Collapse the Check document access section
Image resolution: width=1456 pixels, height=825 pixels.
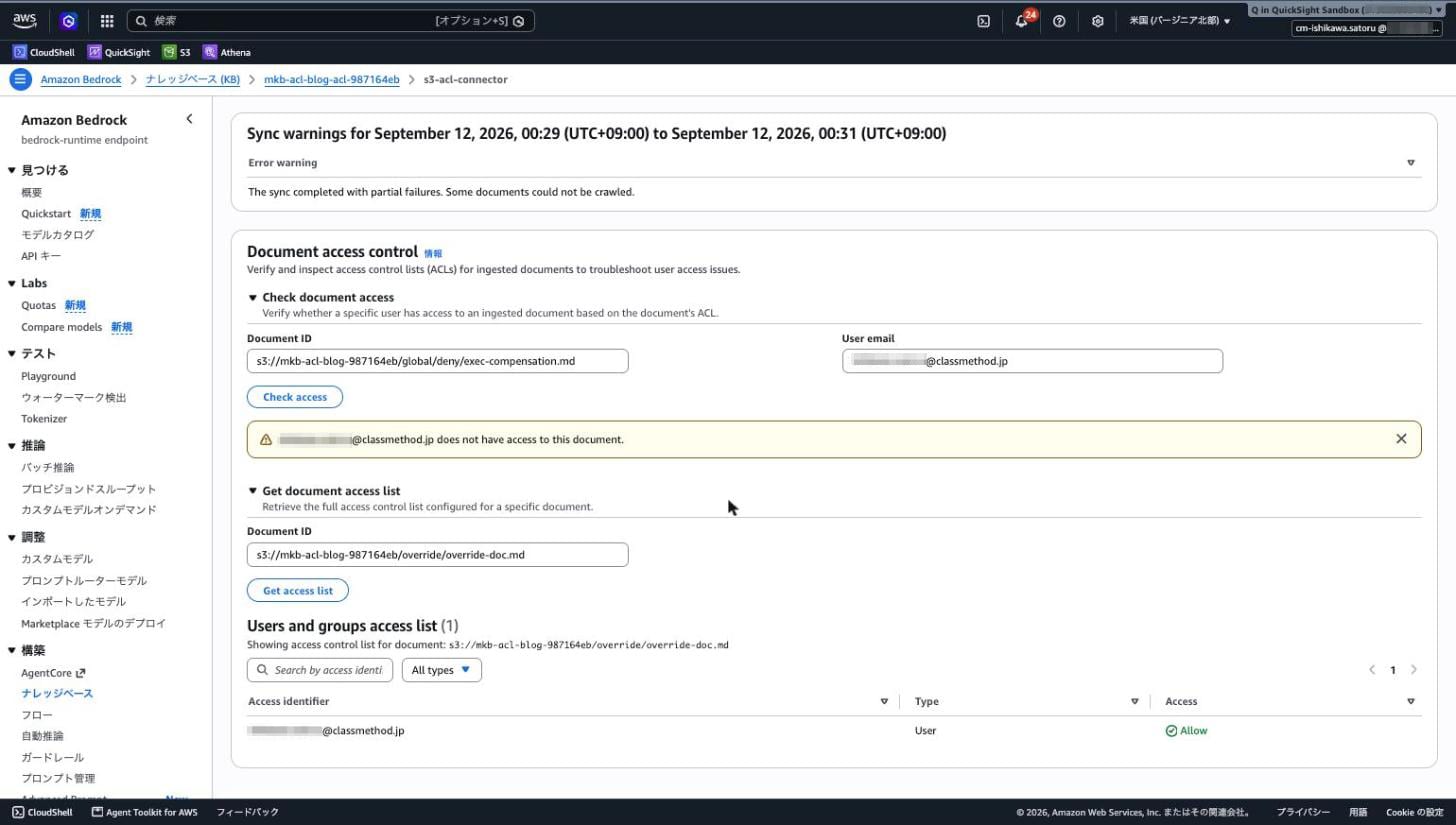click(253, 297)
